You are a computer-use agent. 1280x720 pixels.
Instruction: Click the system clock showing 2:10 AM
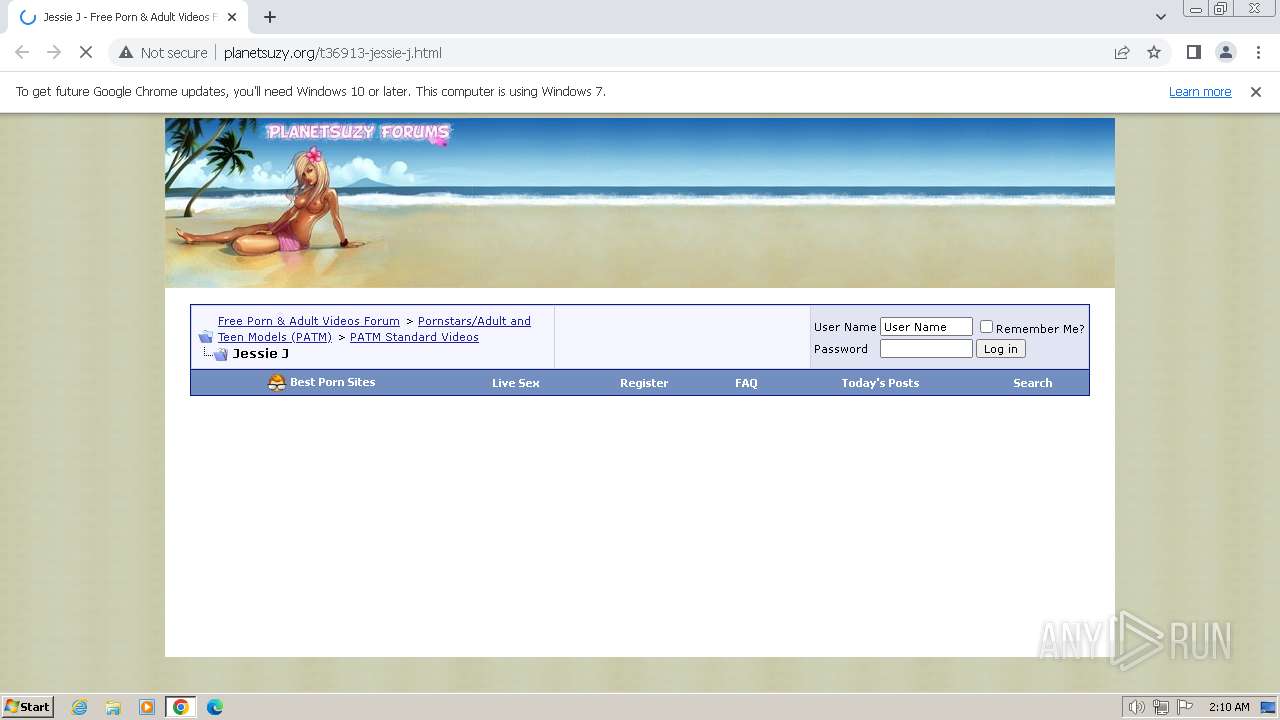coord(1229,707)
